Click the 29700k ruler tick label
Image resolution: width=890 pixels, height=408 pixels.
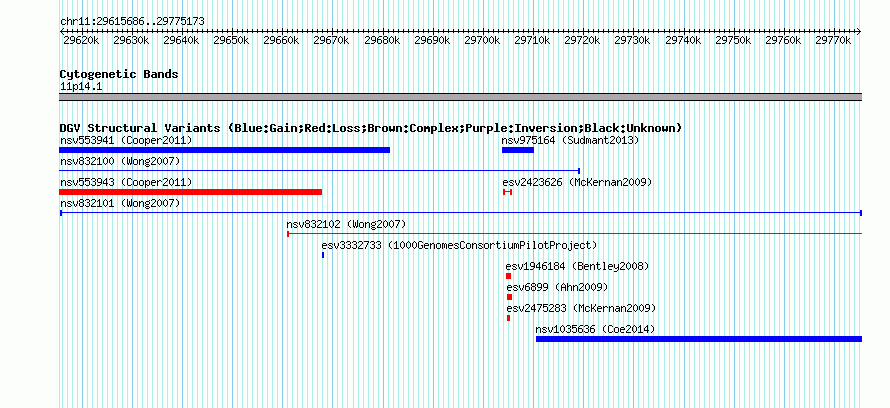(482, 40)
